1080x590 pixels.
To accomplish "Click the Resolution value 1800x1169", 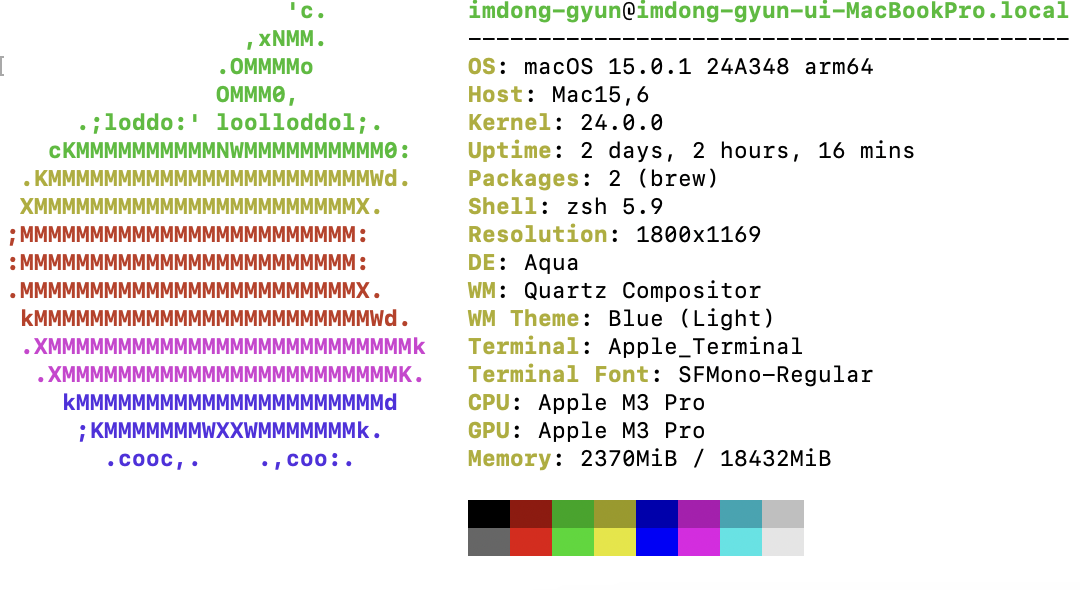I will pyautogui.click(x=698, y=235).
